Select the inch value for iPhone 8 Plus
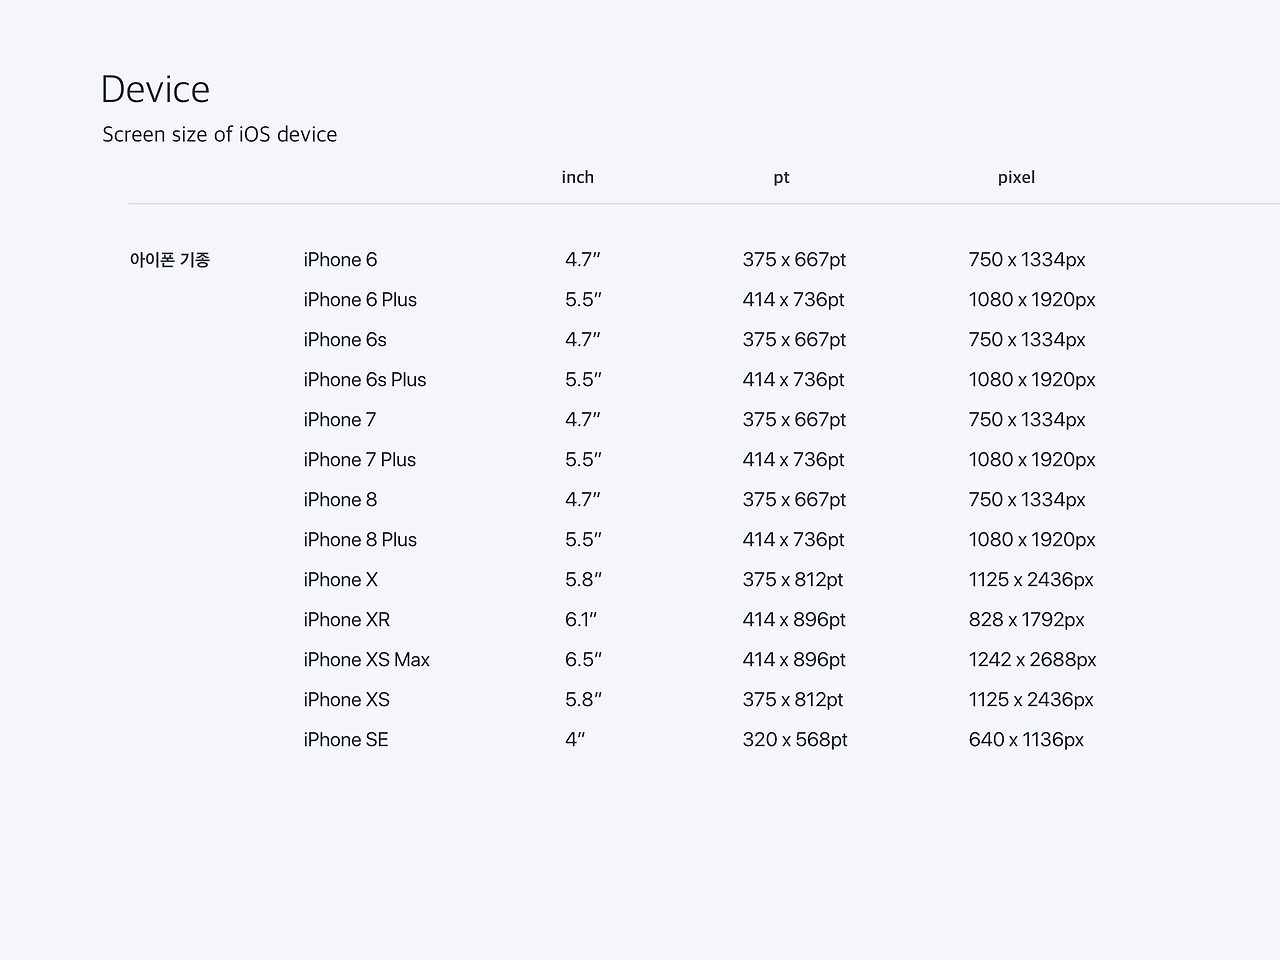Image resolution: width=1280 pixels, height=960 pixels. pyautogui.click(x=583, y=540)
